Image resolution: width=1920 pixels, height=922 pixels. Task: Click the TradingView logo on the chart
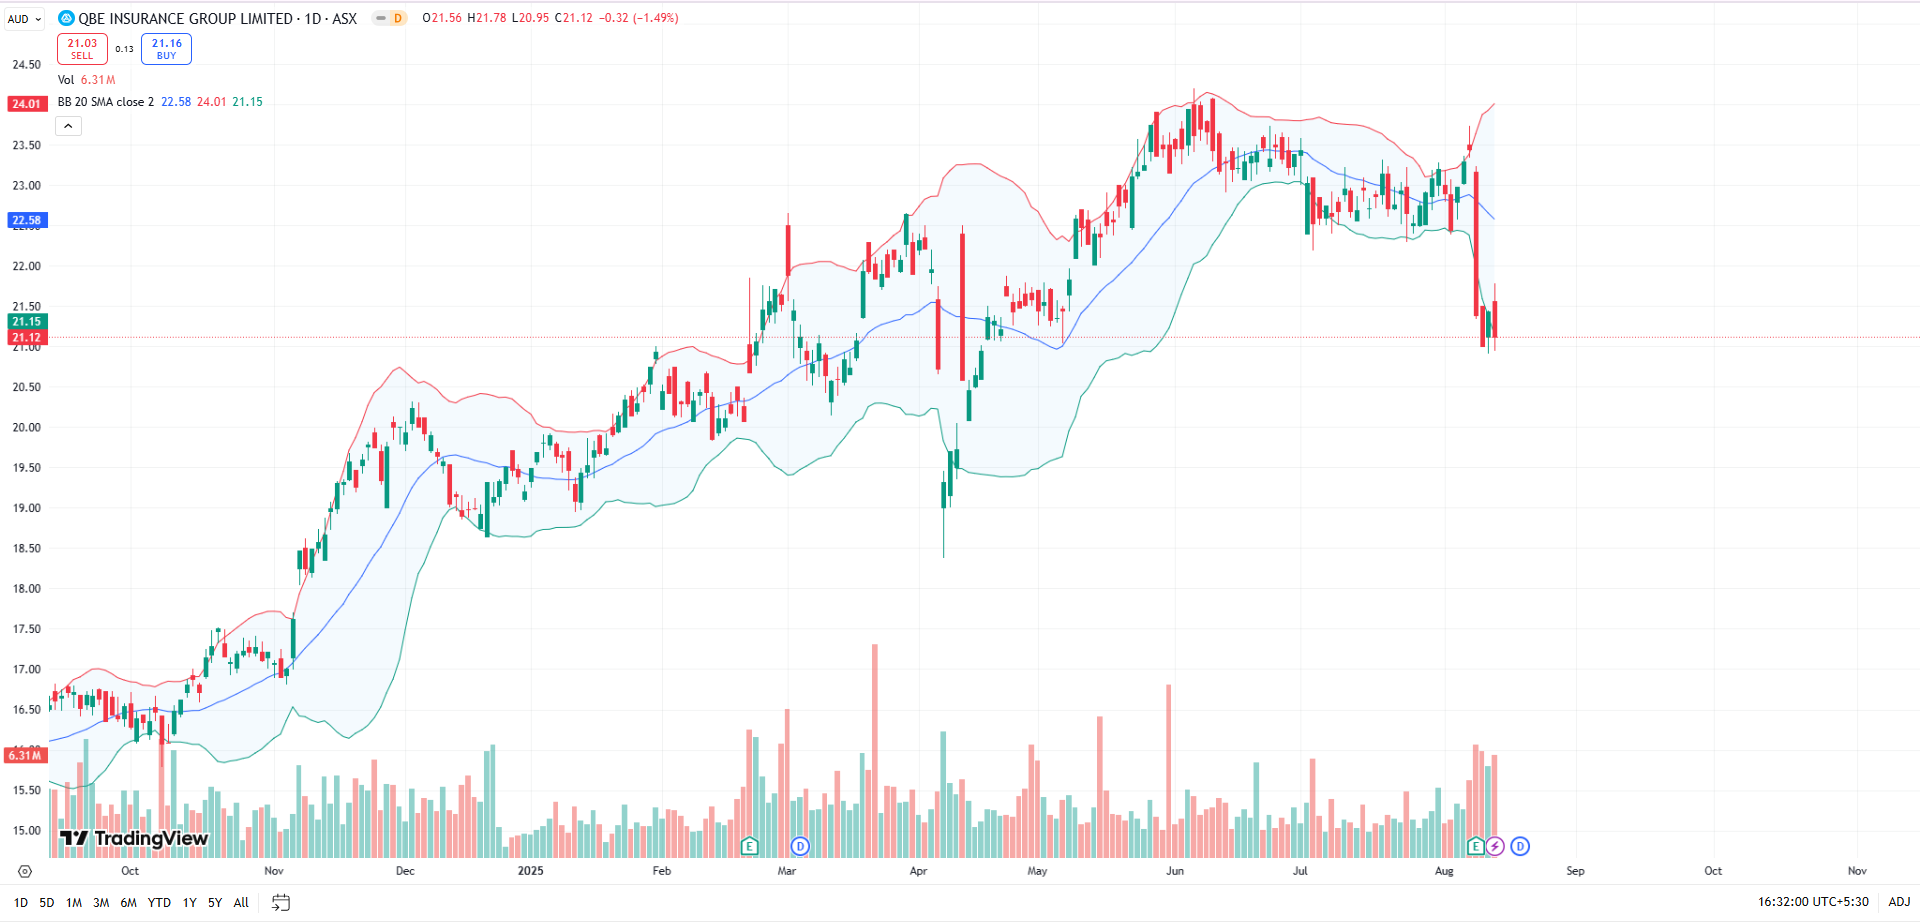134,838
